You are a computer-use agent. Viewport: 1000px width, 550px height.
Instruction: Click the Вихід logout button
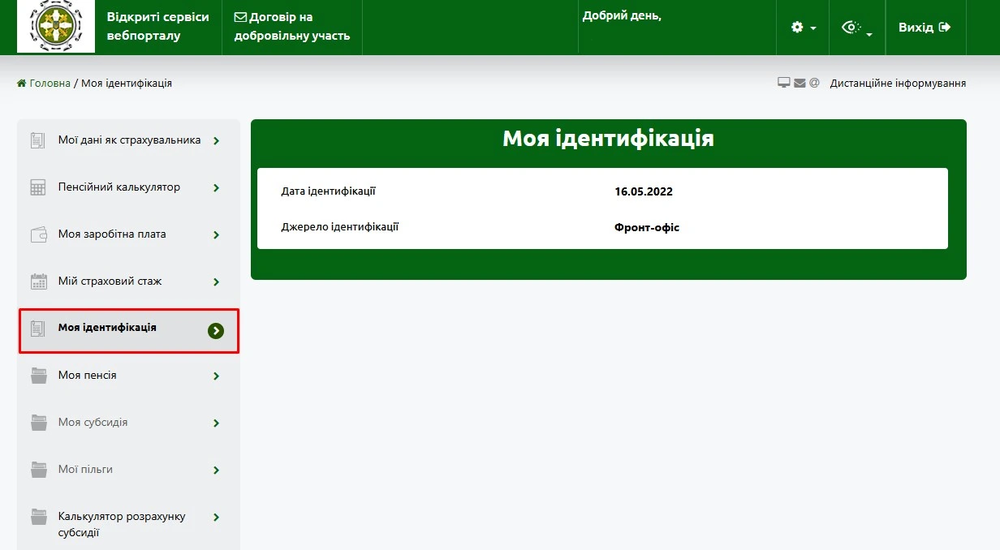(x=924, y=28)
